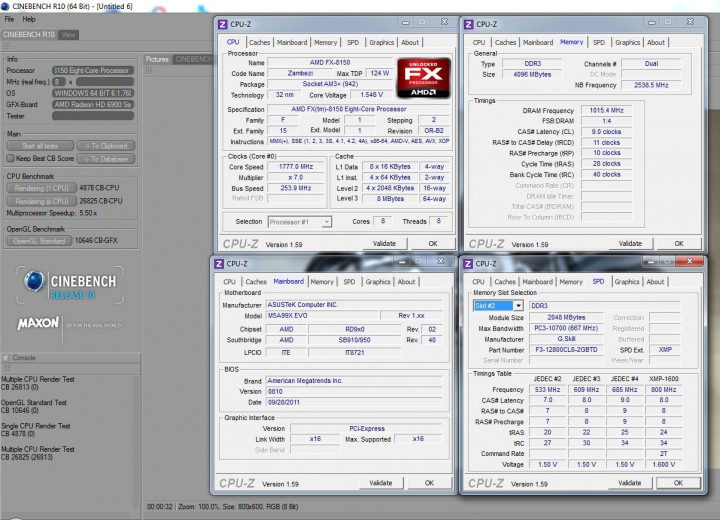Click the To Clipboard button
This screenshot has width=720, height=520.
pos(106,146)
